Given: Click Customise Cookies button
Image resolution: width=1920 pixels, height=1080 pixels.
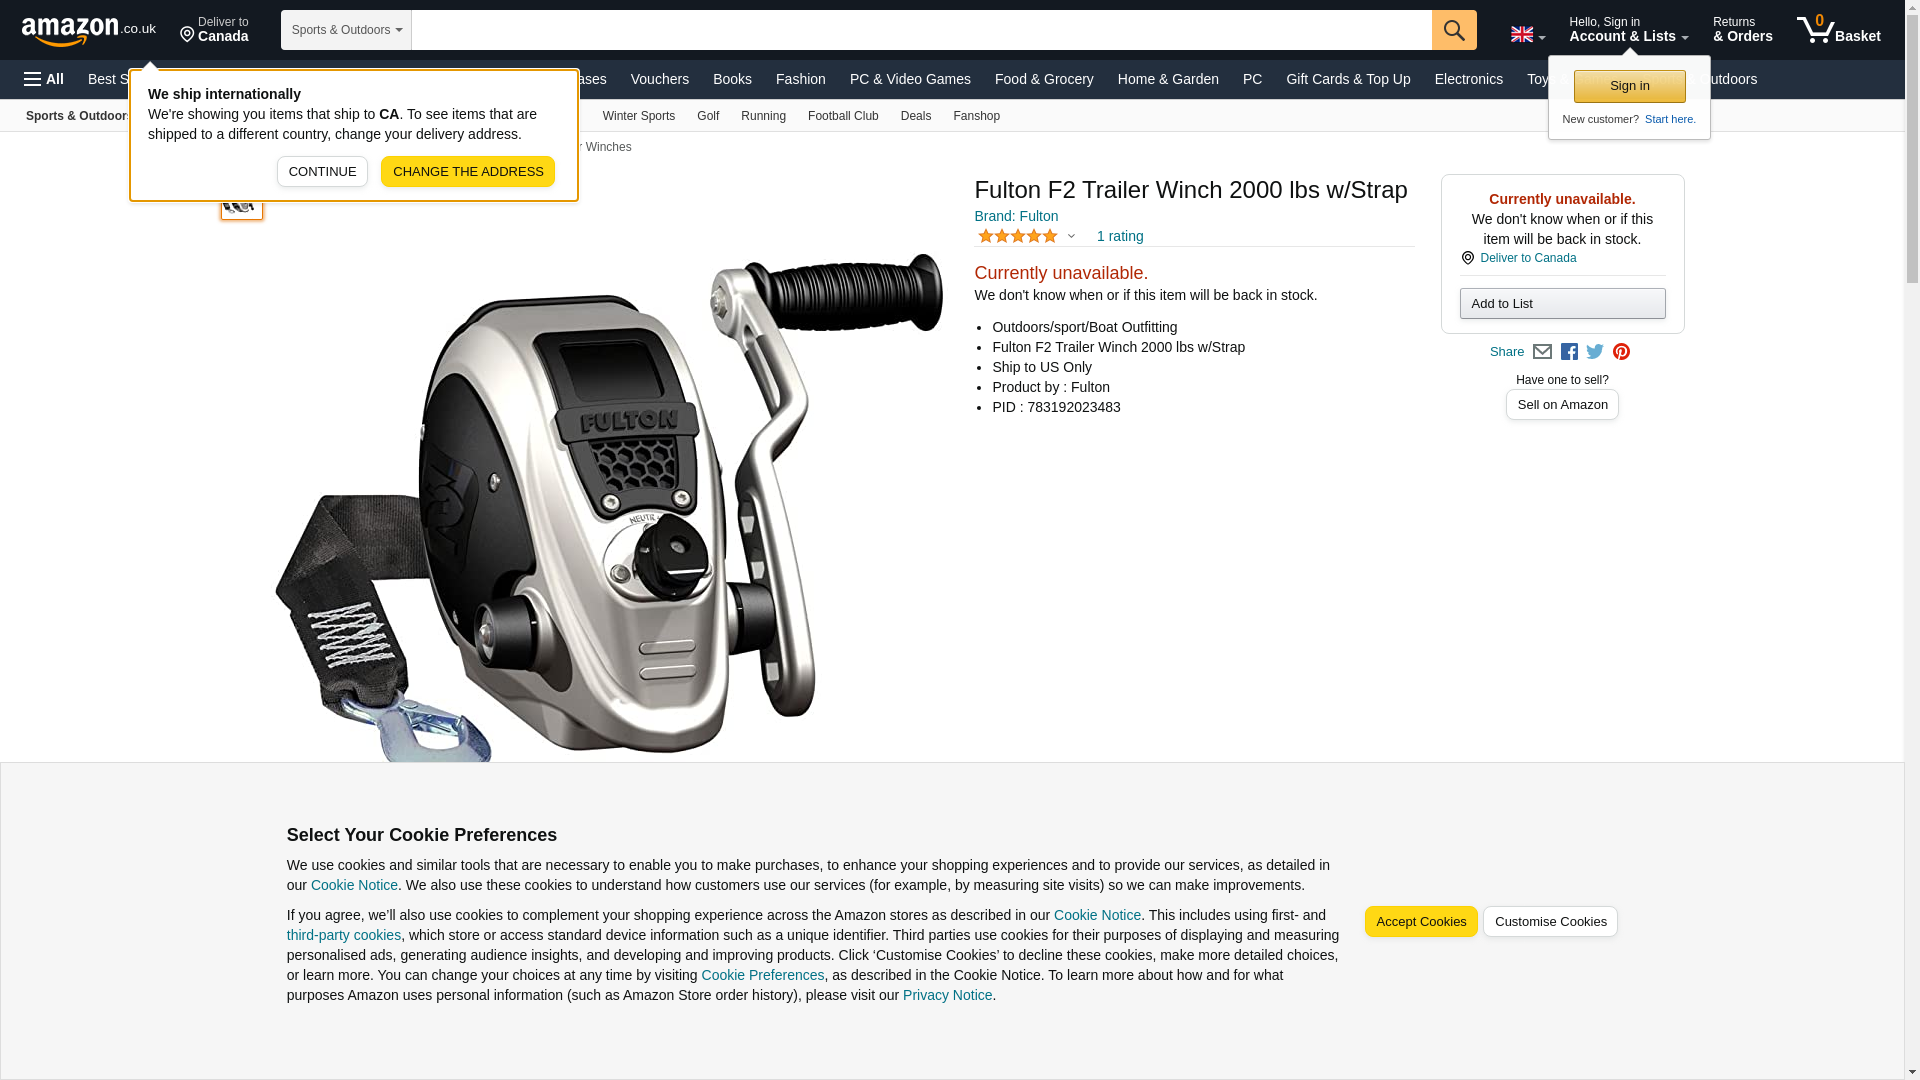Looking at the screenshot, I should click(x=1550, y=922).
